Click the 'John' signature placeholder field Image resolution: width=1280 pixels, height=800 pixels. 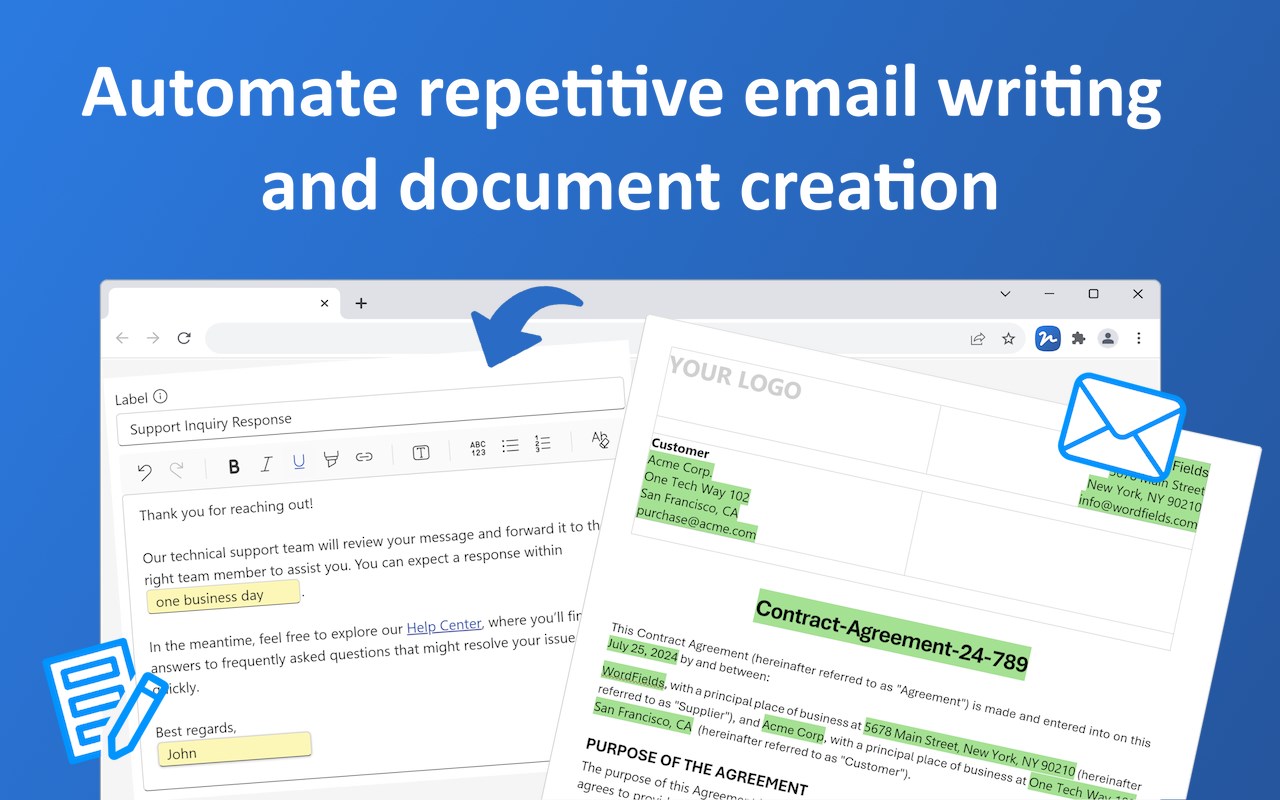coord(234,749)
